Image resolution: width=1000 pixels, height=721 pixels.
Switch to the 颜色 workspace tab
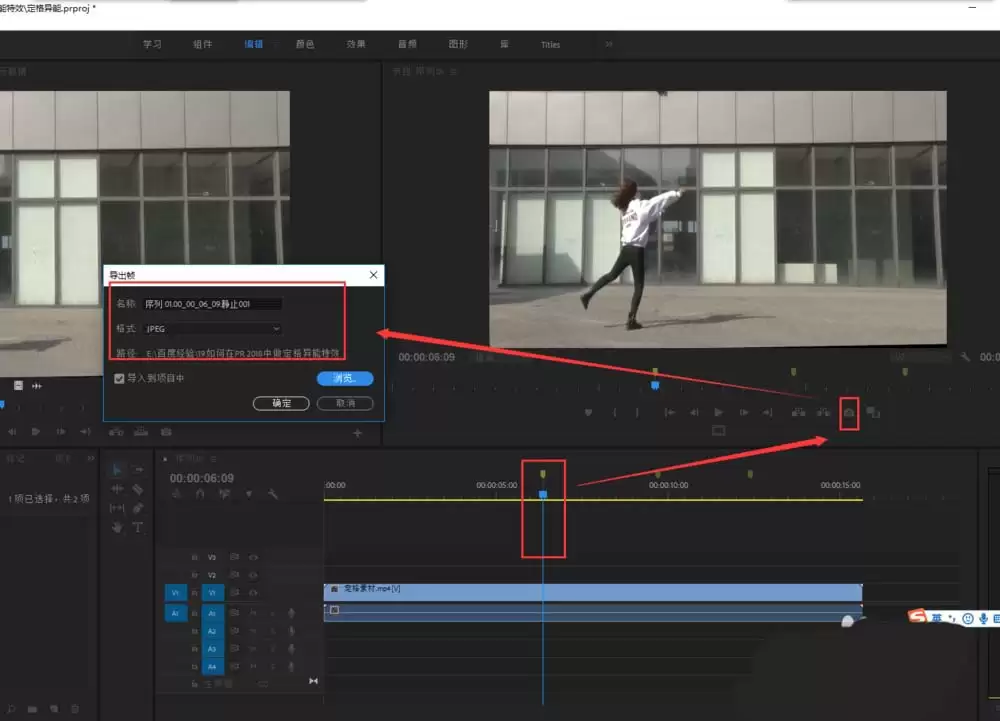tap(305, 44)
